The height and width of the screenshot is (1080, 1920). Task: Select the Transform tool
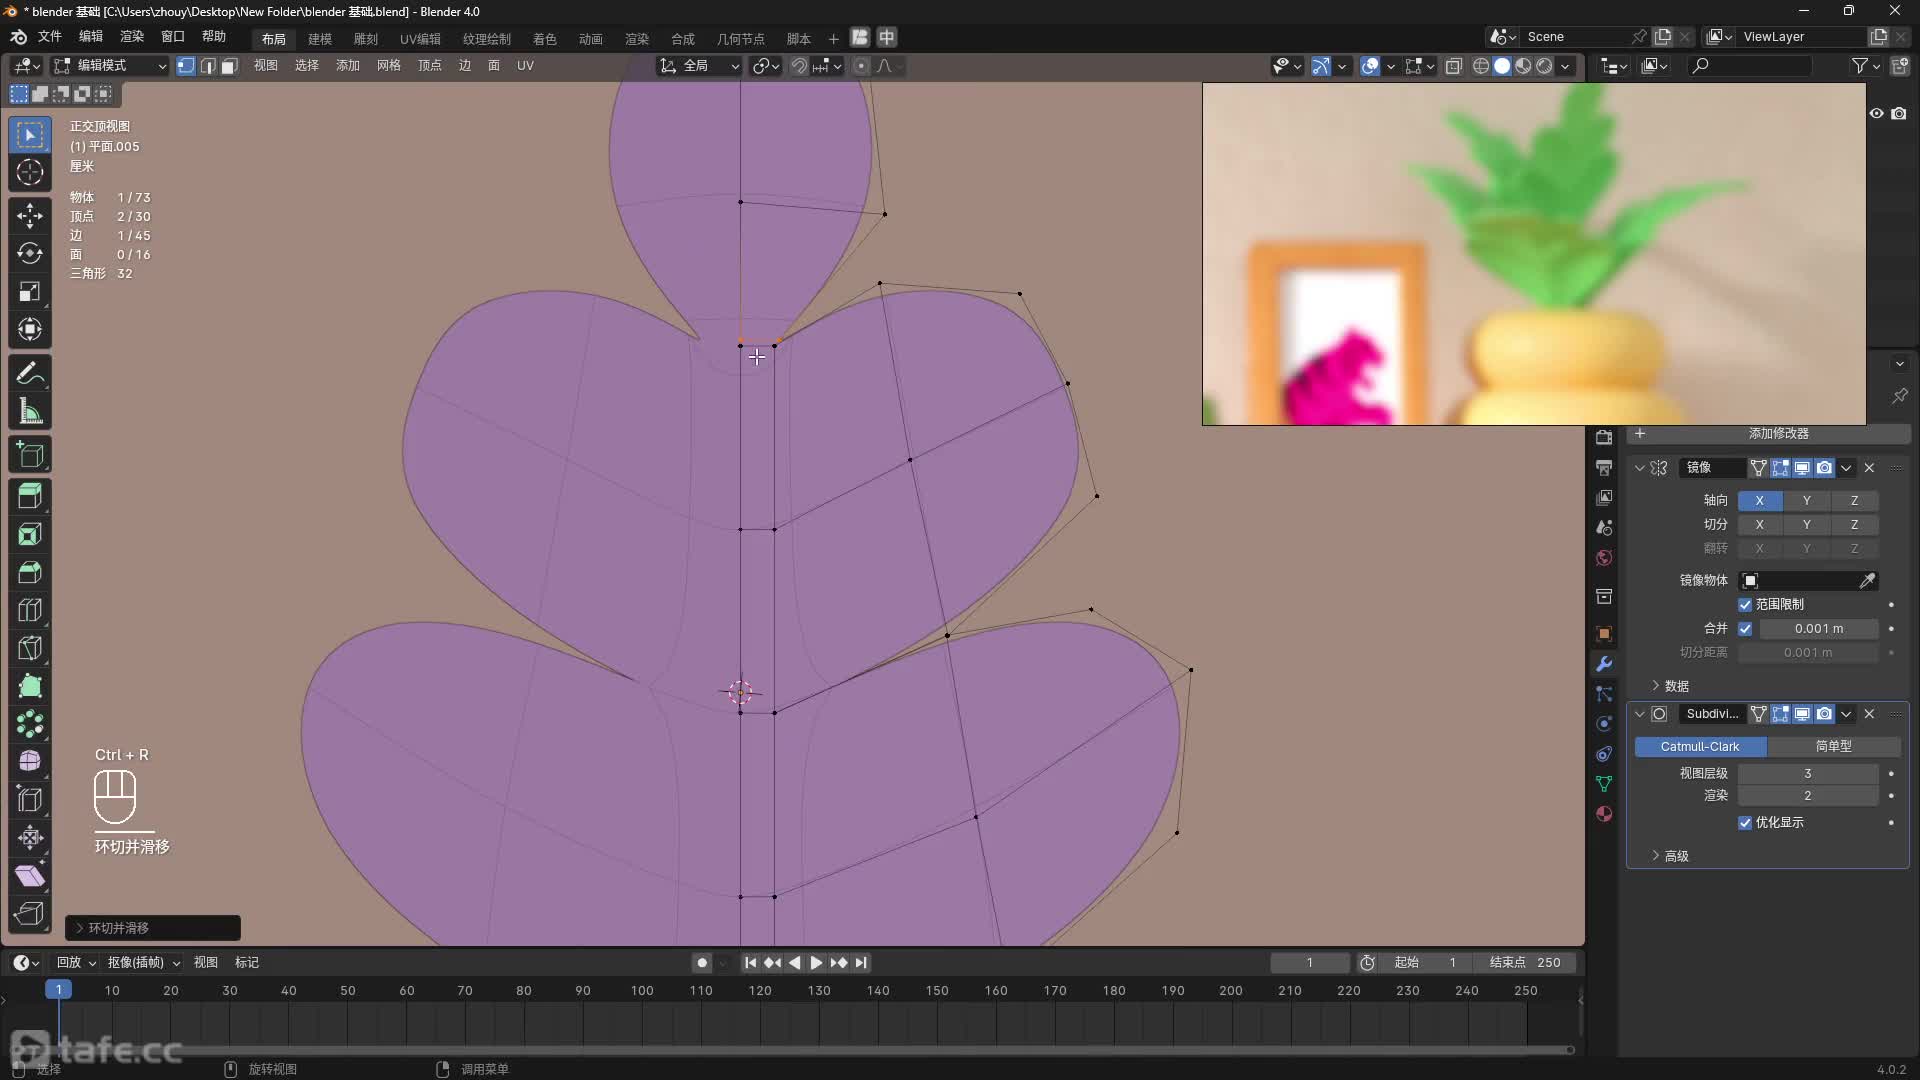click(x=30, y=329)
